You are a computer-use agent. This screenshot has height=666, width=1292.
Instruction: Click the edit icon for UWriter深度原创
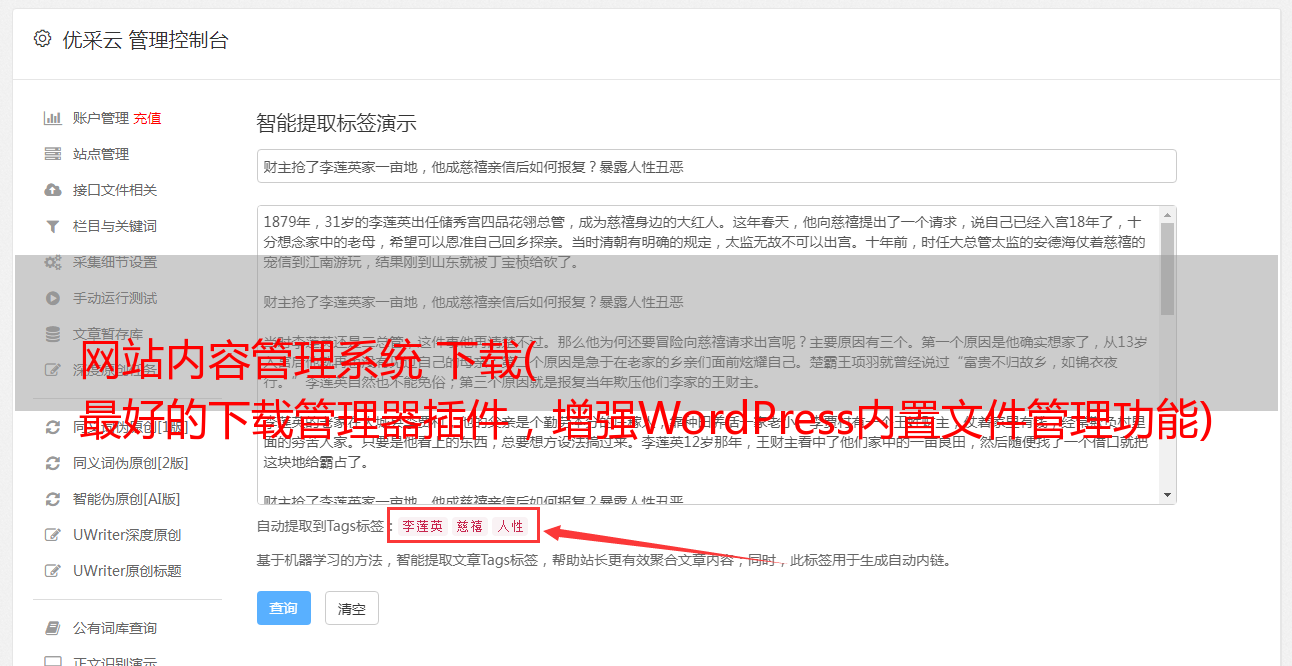[53, 535]
